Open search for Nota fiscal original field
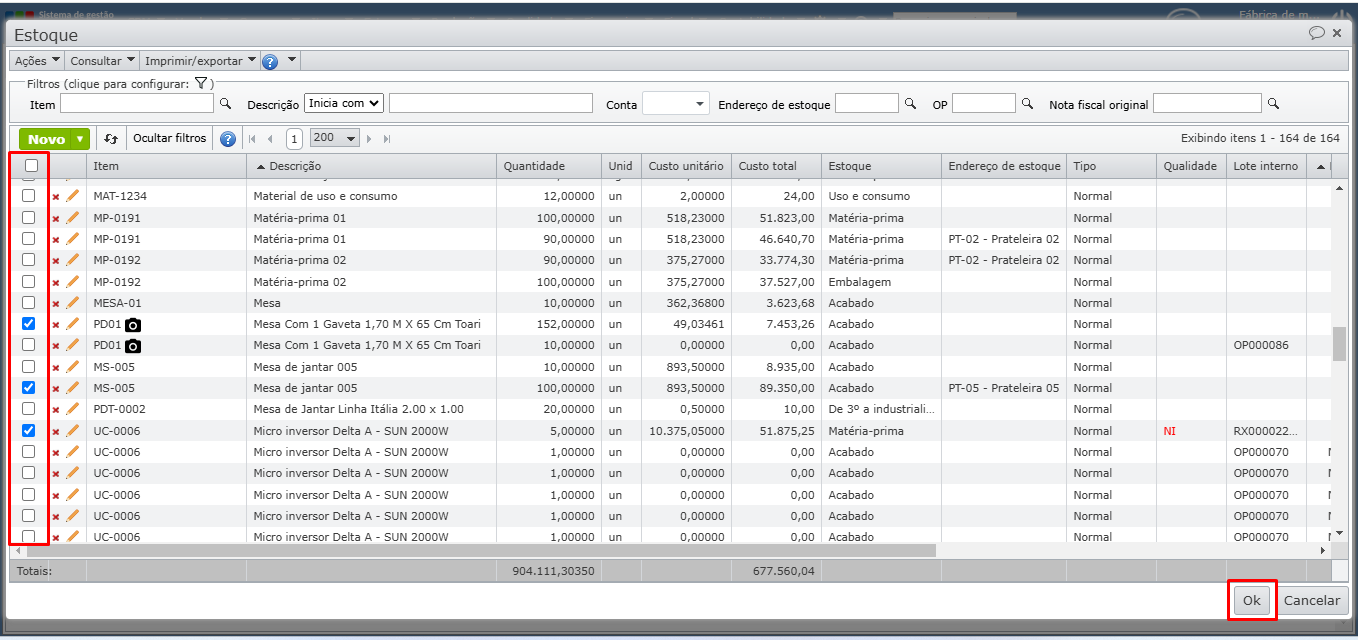Image resolution: width=1358 pixels, height=640 pixels. click(1273, 104)
